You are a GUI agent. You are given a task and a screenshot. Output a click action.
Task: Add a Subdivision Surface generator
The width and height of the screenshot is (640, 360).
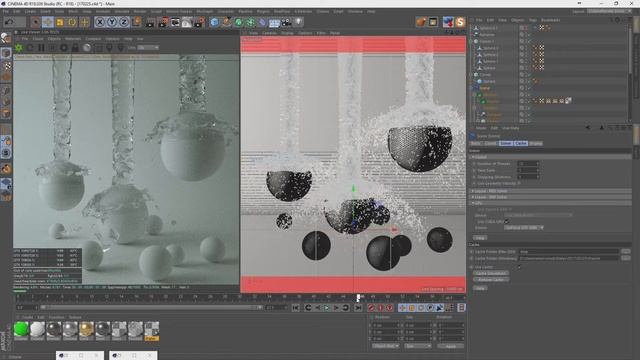[239, 22]
